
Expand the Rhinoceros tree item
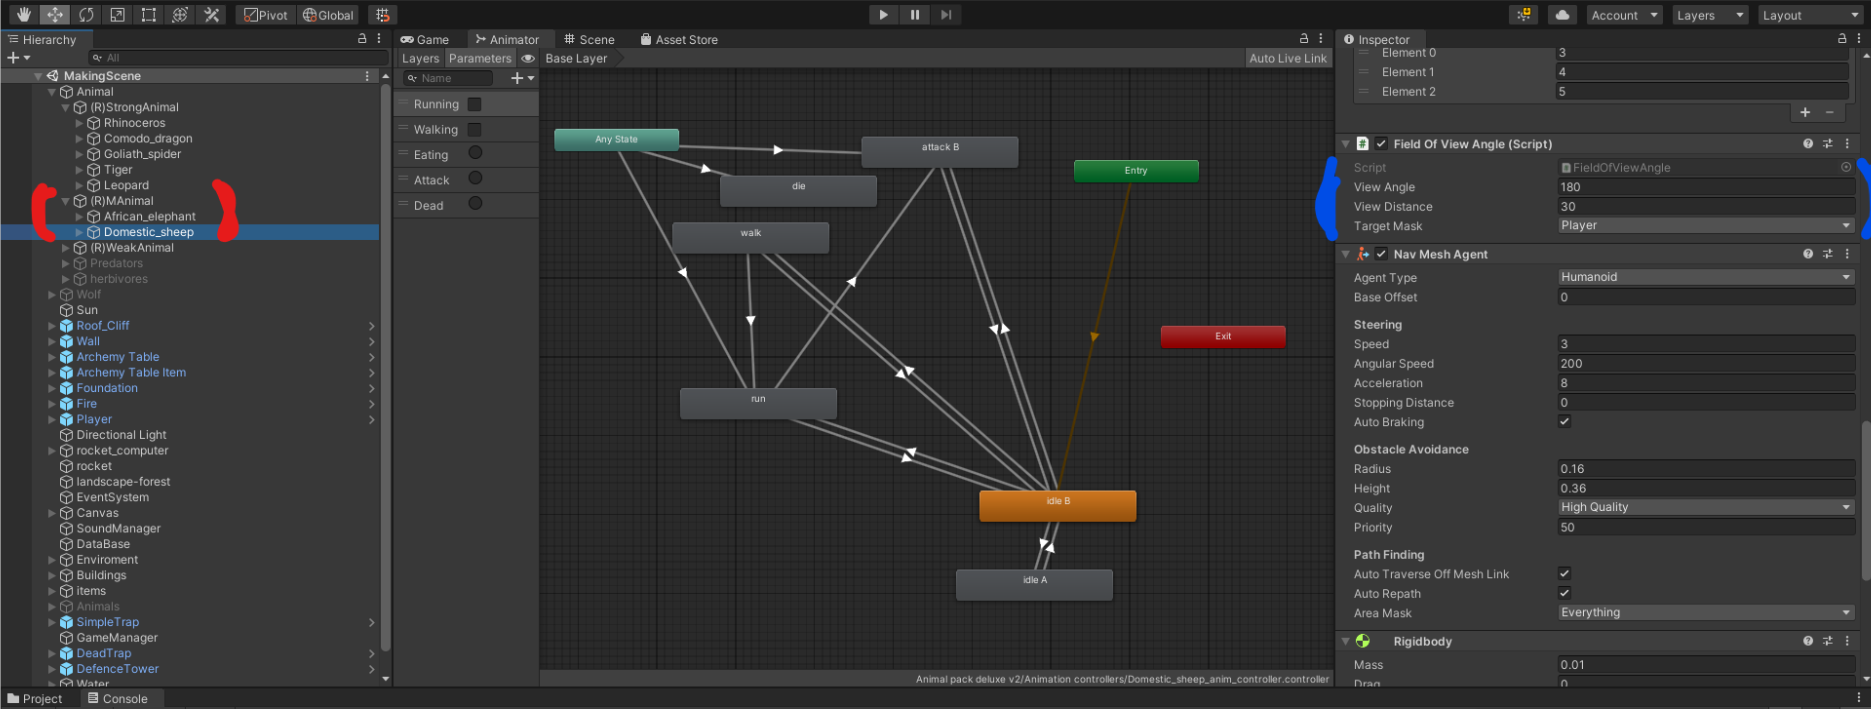80,123
